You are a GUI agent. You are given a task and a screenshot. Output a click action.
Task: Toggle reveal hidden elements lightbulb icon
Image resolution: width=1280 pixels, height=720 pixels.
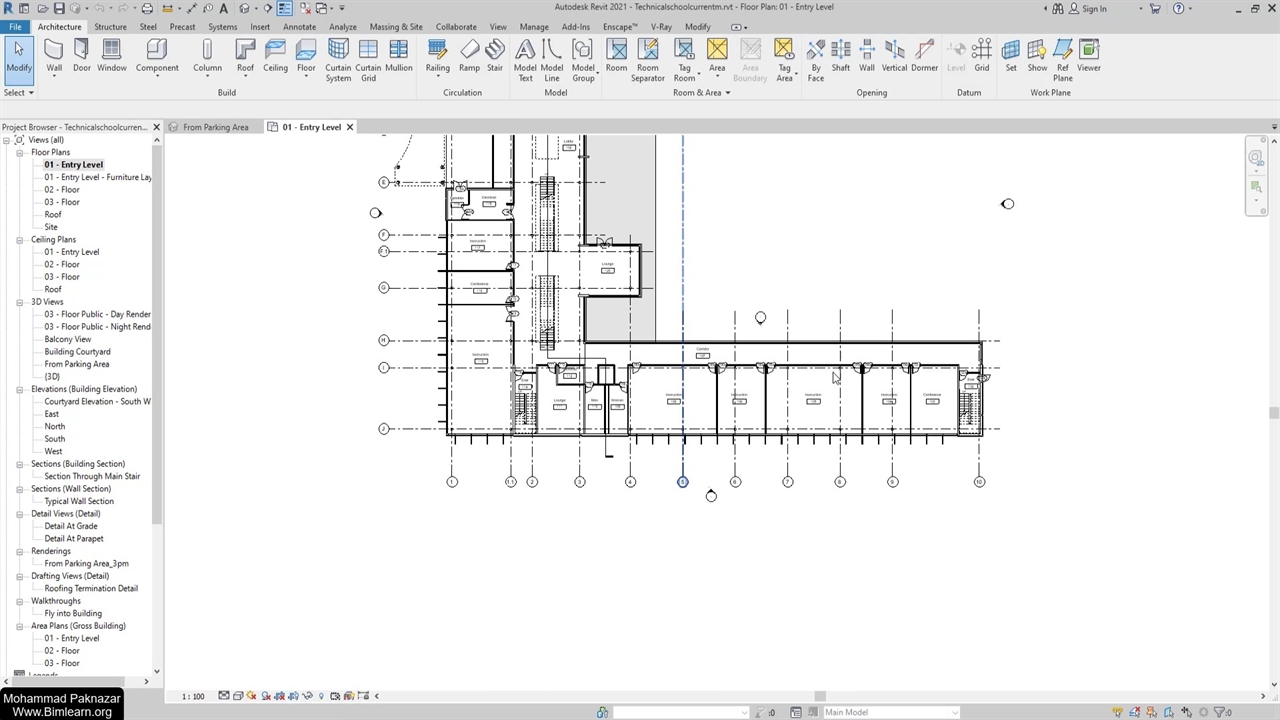(x=321, y=696)
